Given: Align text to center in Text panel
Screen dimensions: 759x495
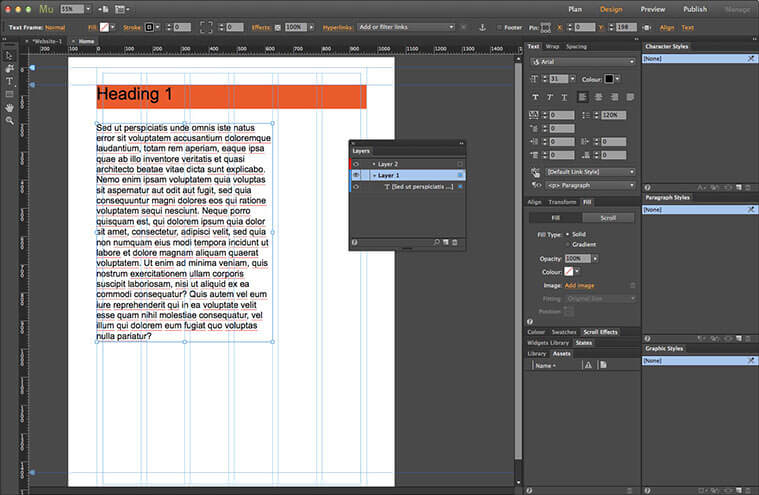Looking at the screenshot, I should (597, 97).
